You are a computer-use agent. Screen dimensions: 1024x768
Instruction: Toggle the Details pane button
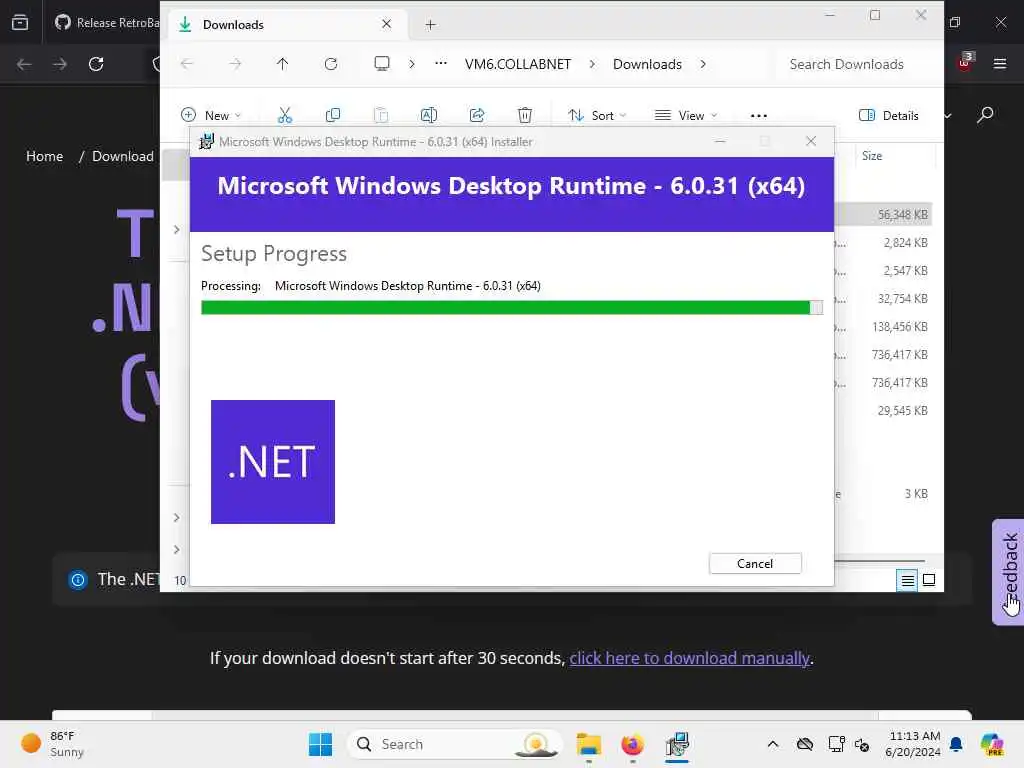pyautogui.click(x=888, y=116)
